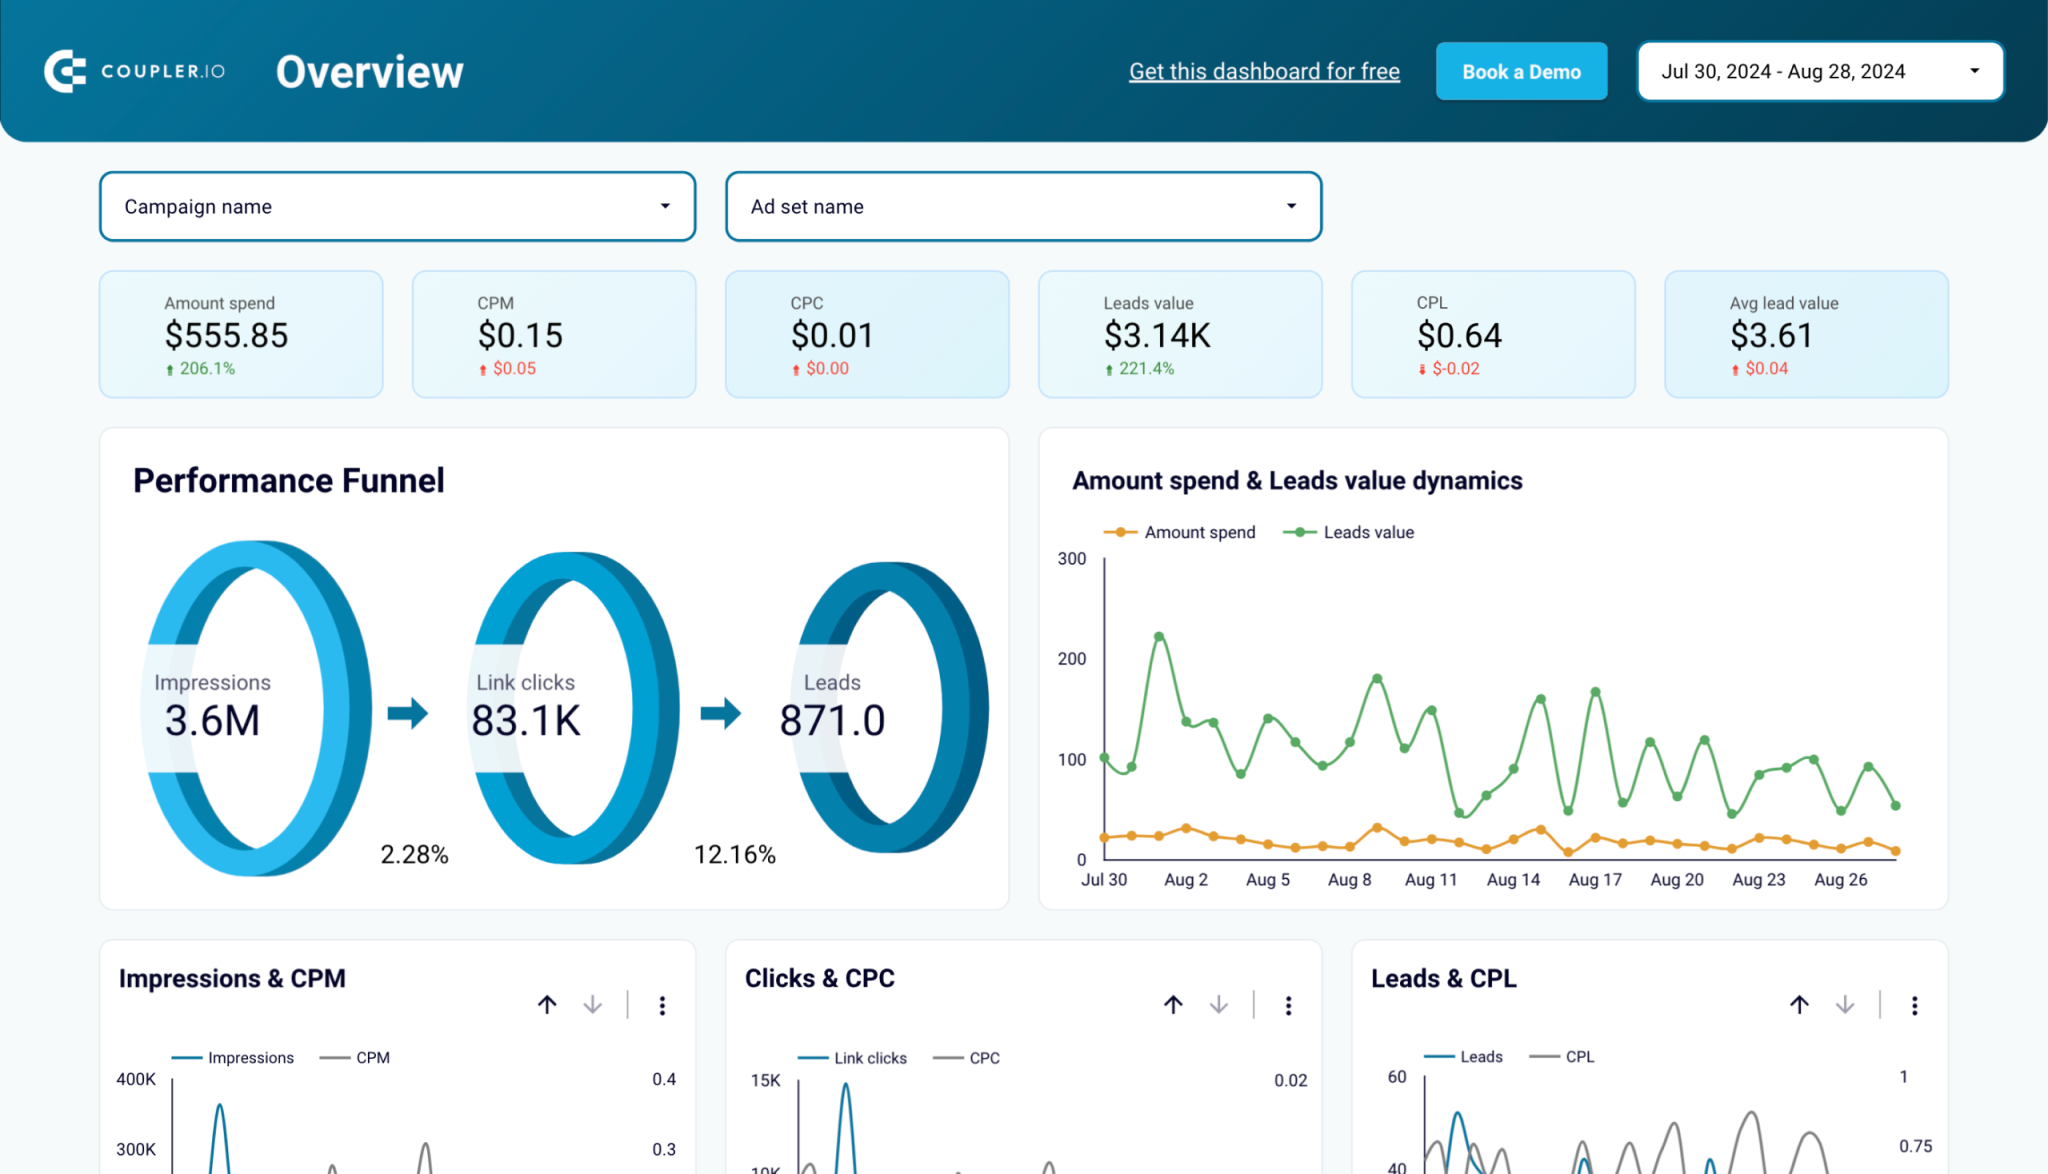Open the Ad set name dropdown
This screenshot has width=2048, height=1174.
click(x=1022, y=206)
